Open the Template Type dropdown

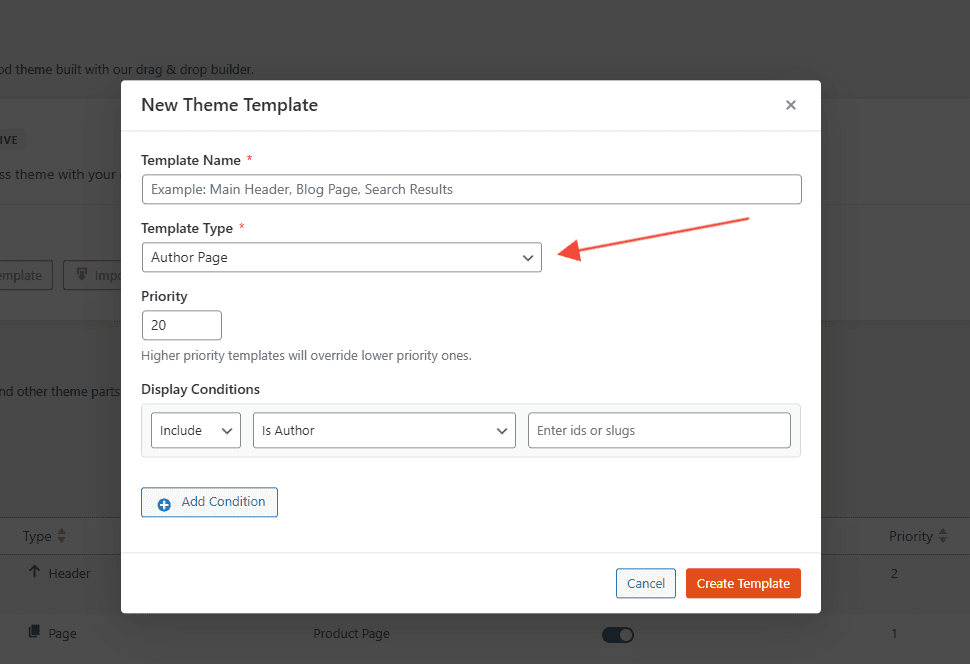tap(341, 257)
